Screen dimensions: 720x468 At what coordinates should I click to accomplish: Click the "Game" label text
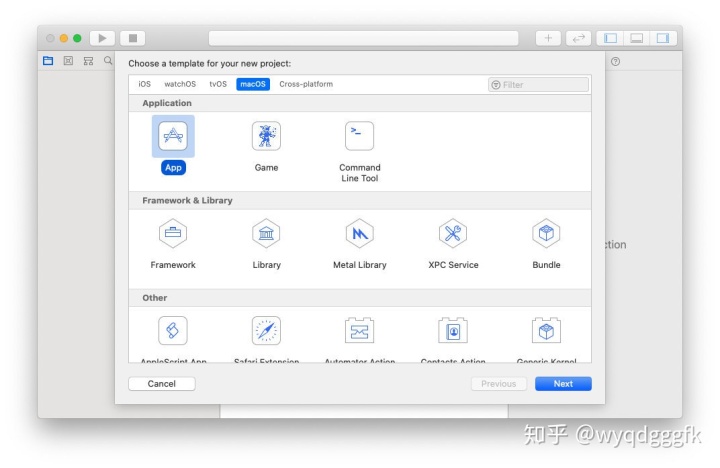point(266,168)
